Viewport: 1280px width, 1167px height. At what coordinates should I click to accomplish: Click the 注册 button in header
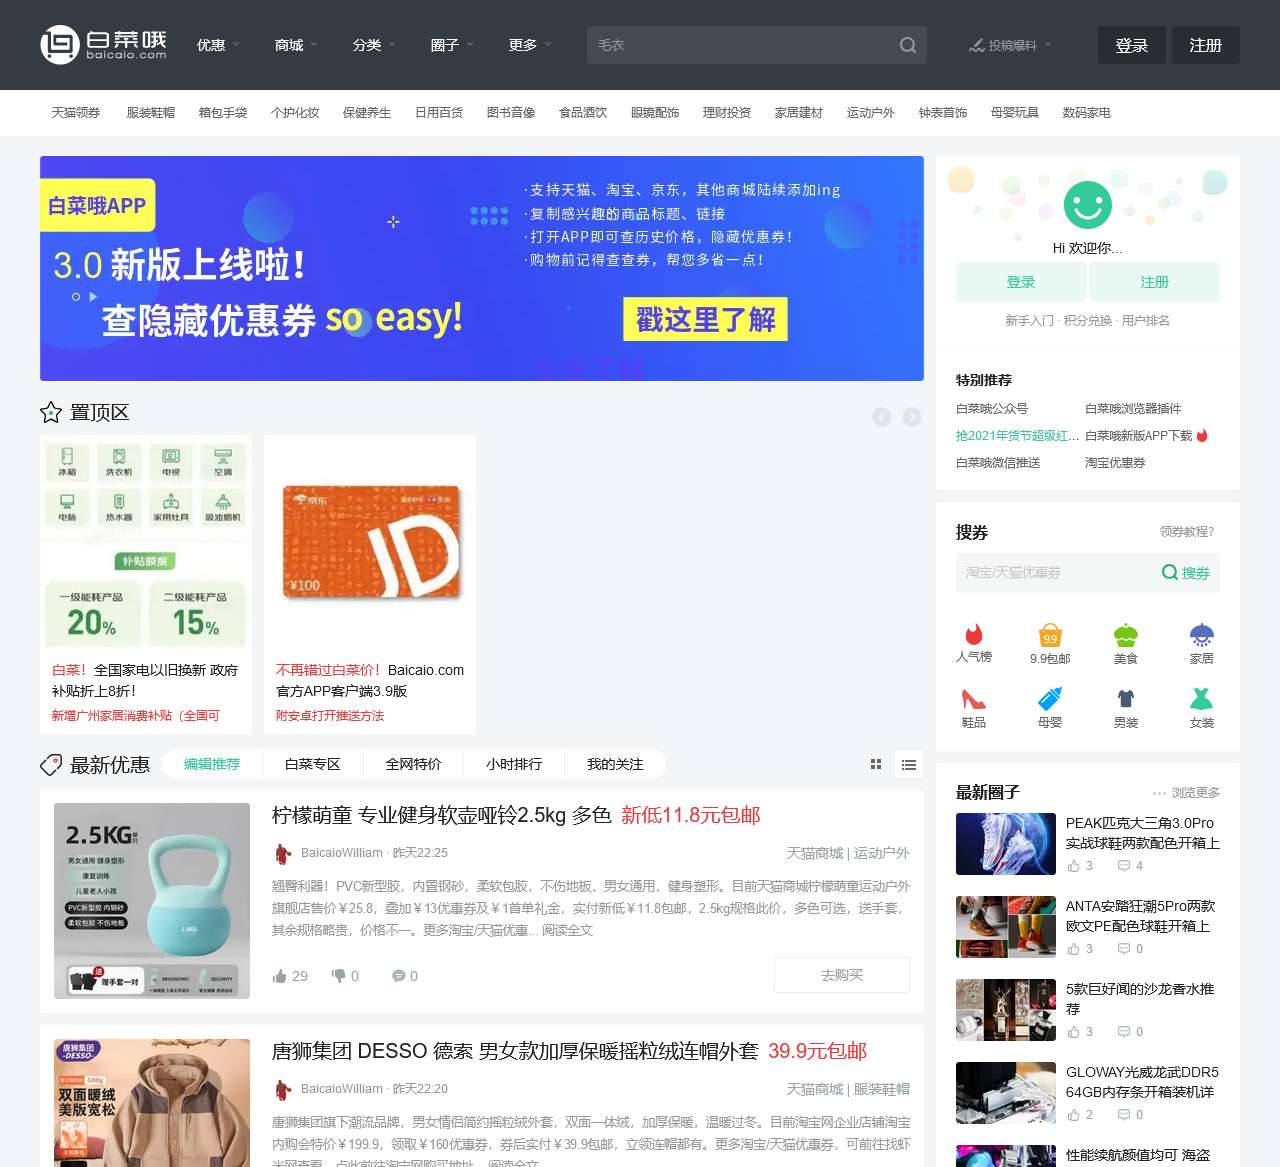click(1206, 45)
